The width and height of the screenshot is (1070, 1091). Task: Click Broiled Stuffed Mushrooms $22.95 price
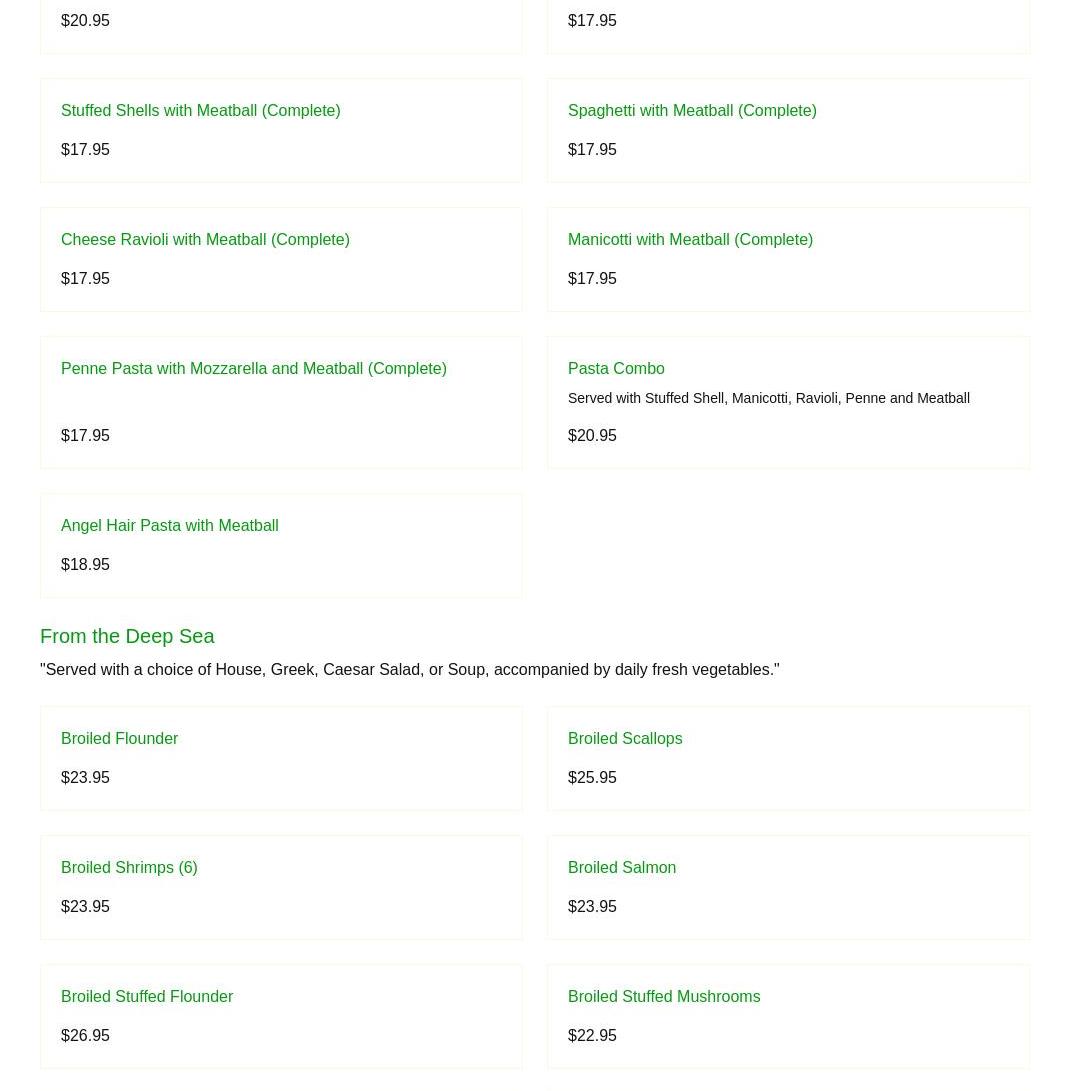(x=592, y=1036)
